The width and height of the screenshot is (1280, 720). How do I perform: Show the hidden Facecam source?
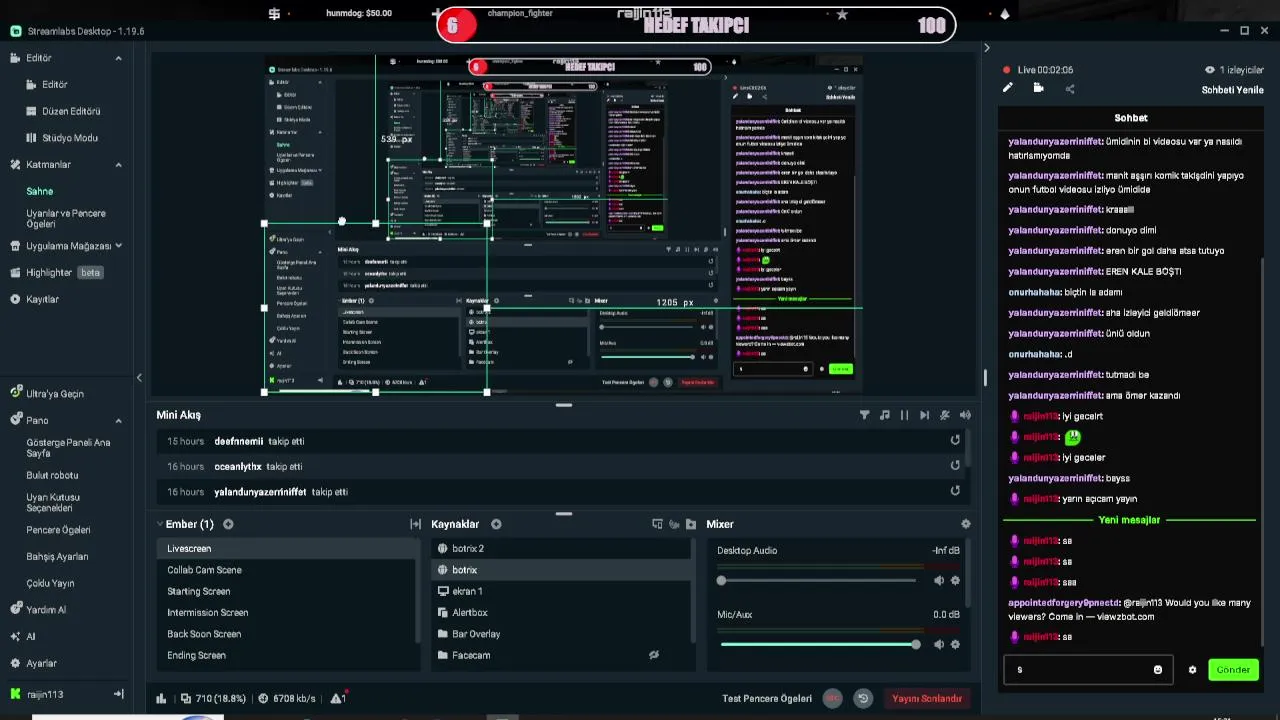pos(654,655)
